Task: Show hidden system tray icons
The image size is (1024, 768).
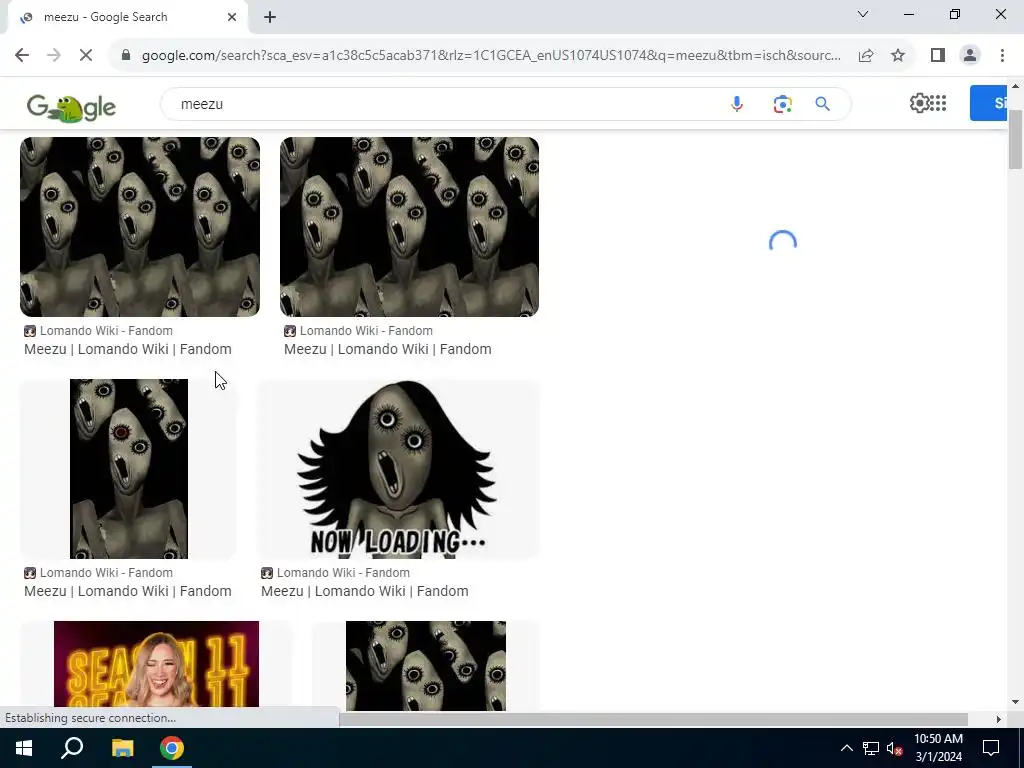Action: point(846,748)
